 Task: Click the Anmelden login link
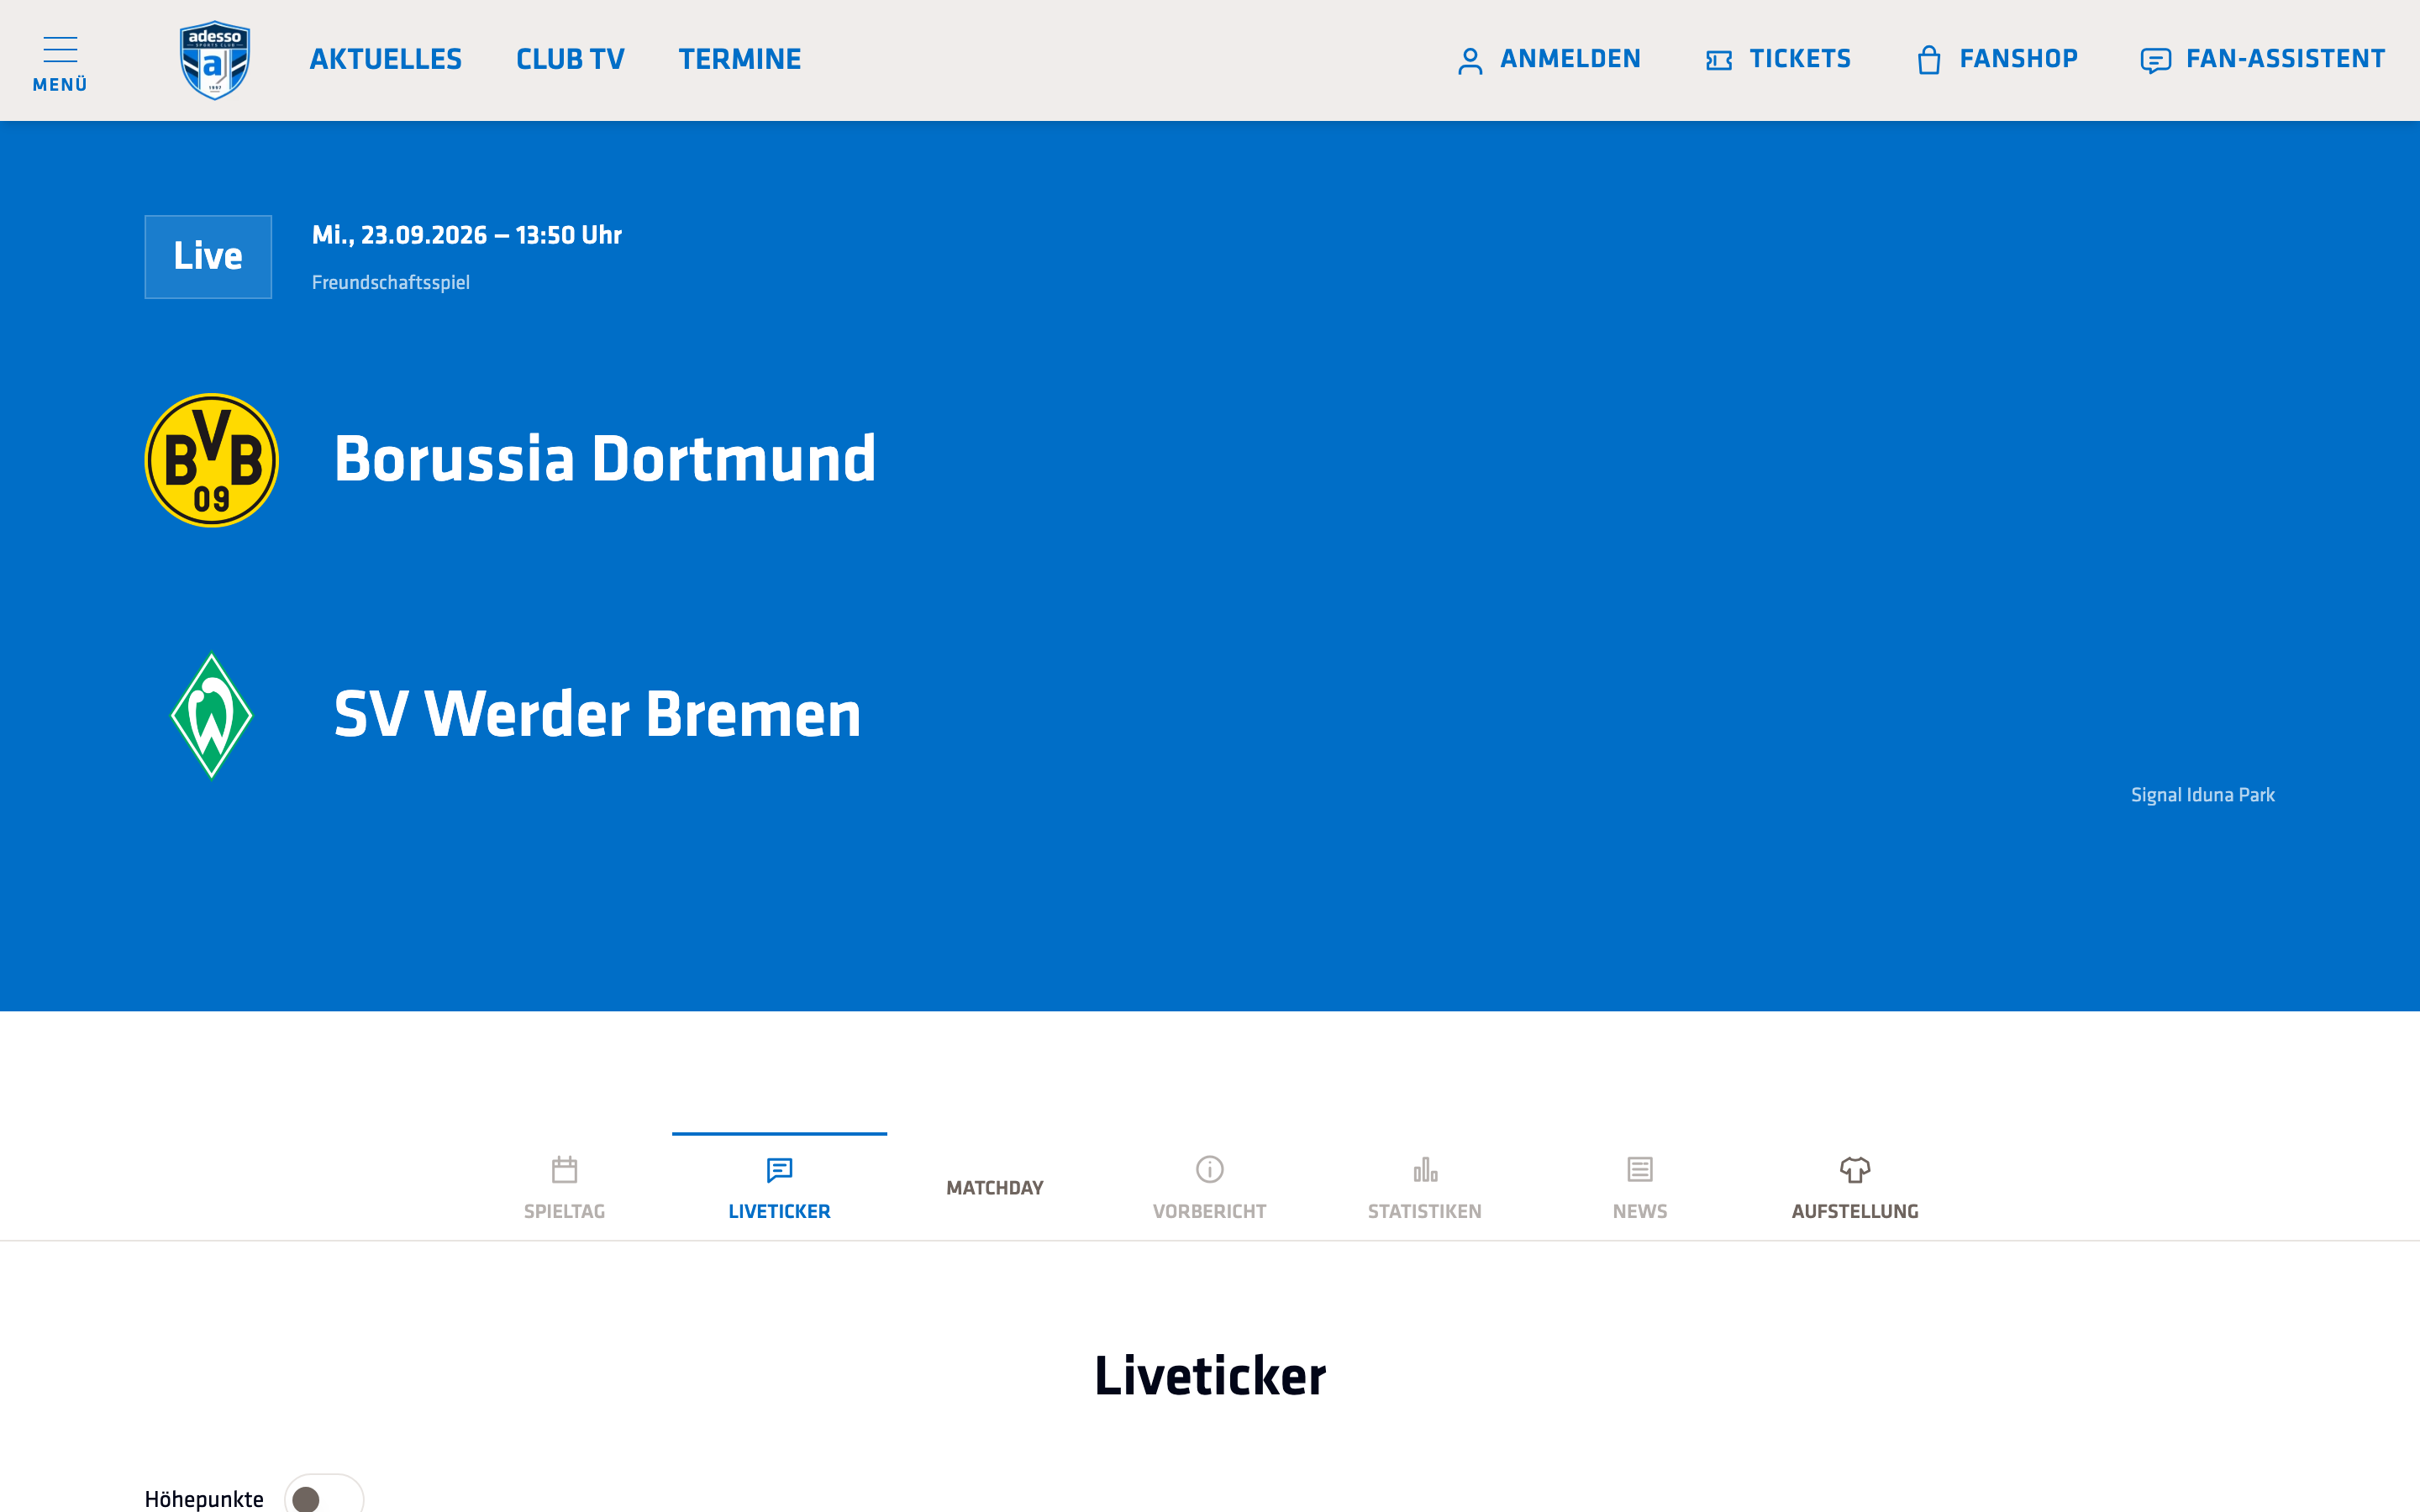(1549, 59)
